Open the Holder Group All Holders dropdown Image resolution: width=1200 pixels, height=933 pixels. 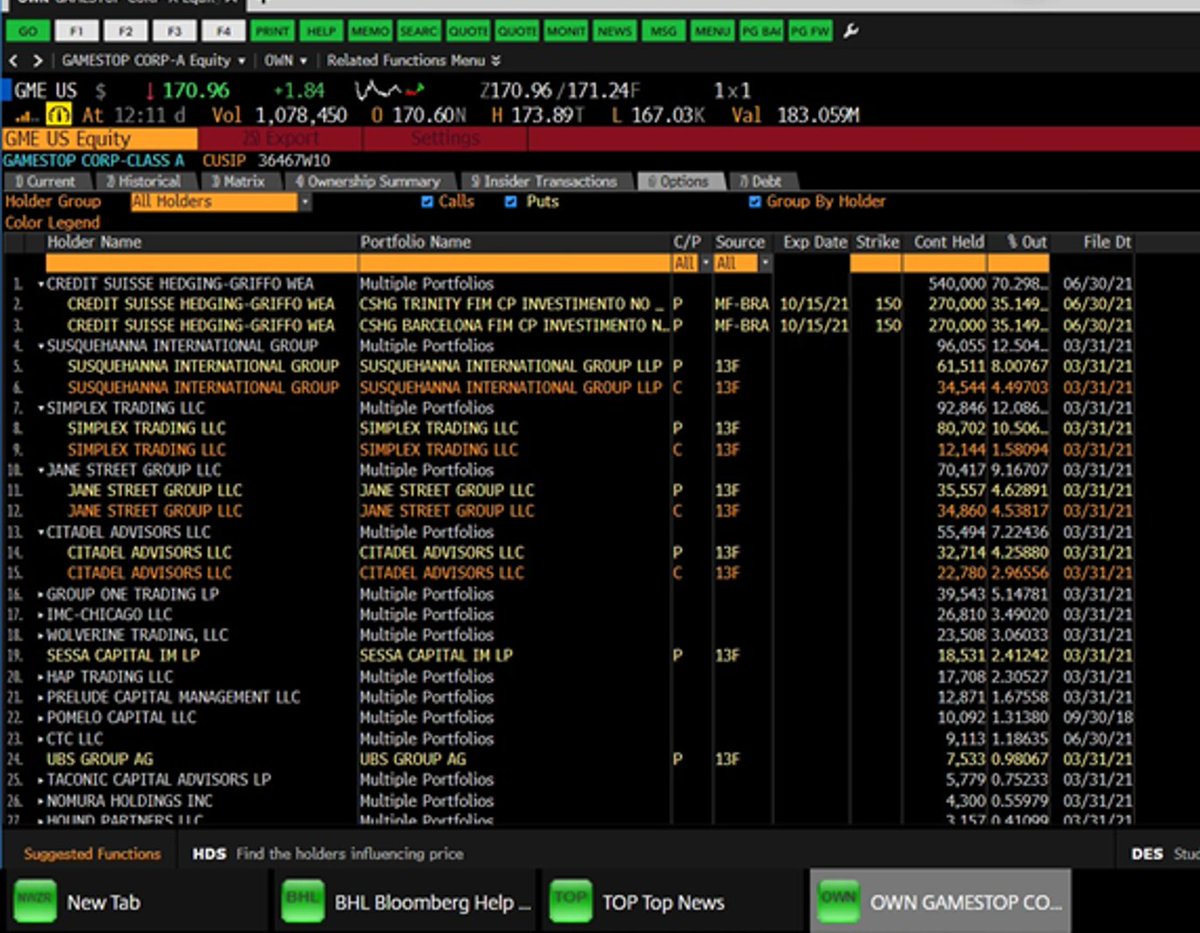coord(220,202)
